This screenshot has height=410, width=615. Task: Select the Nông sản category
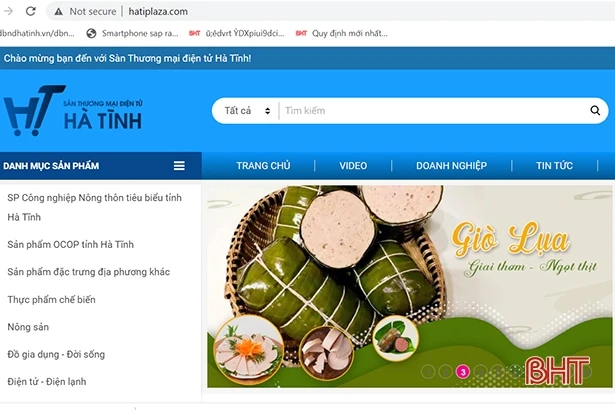[x=28, y=327]
